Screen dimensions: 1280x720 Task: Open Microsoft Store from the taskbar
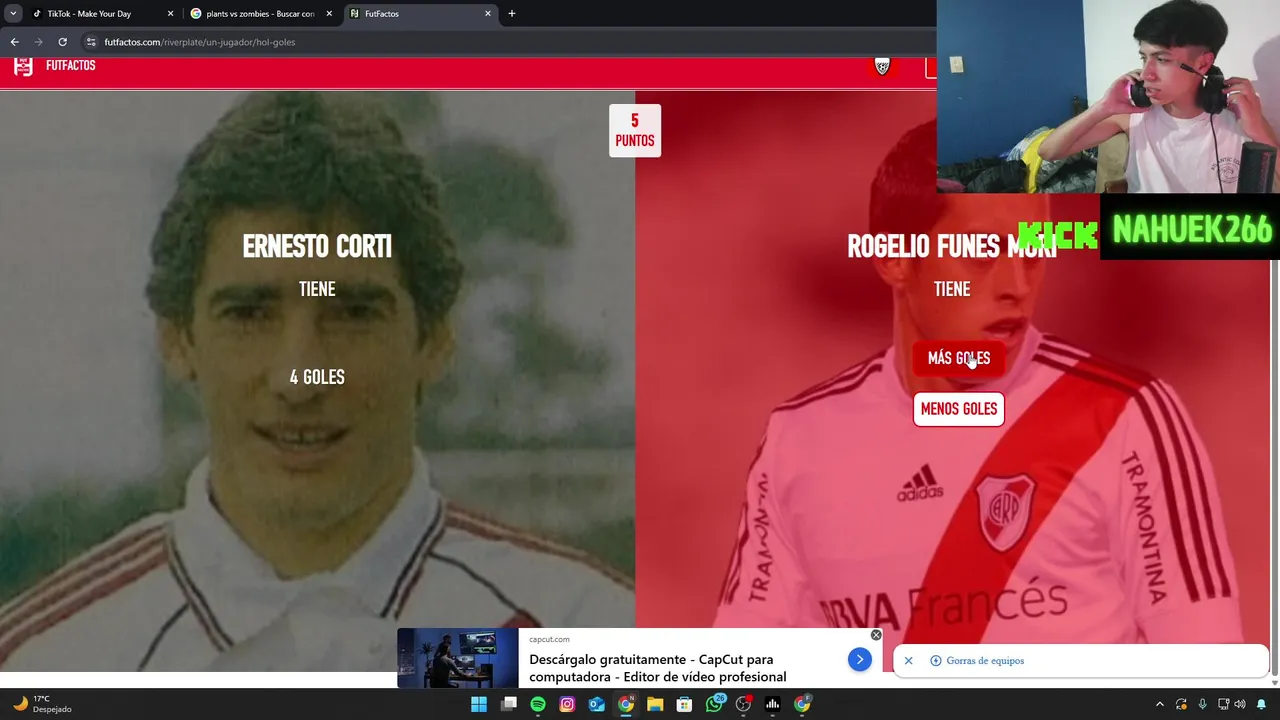(685, 704)
